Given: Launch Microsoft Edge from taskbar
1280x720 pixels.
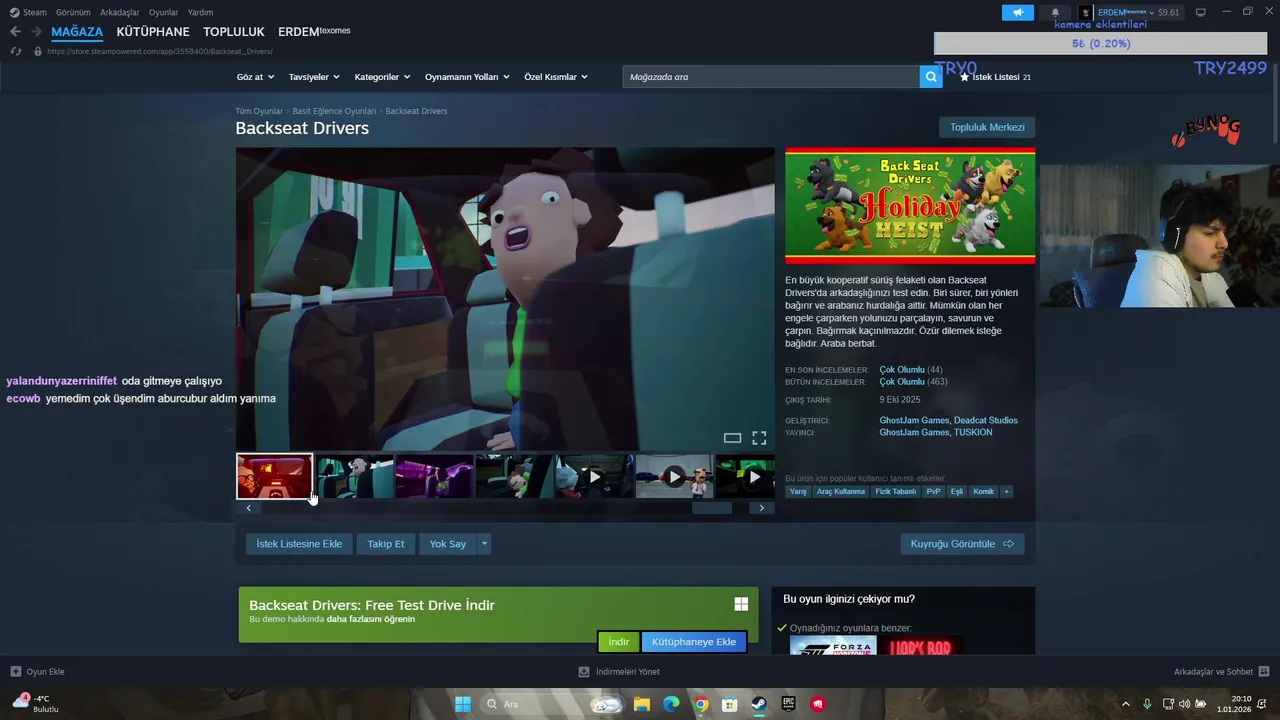Looking at the screenshot, I should click(x=671, y=704).
